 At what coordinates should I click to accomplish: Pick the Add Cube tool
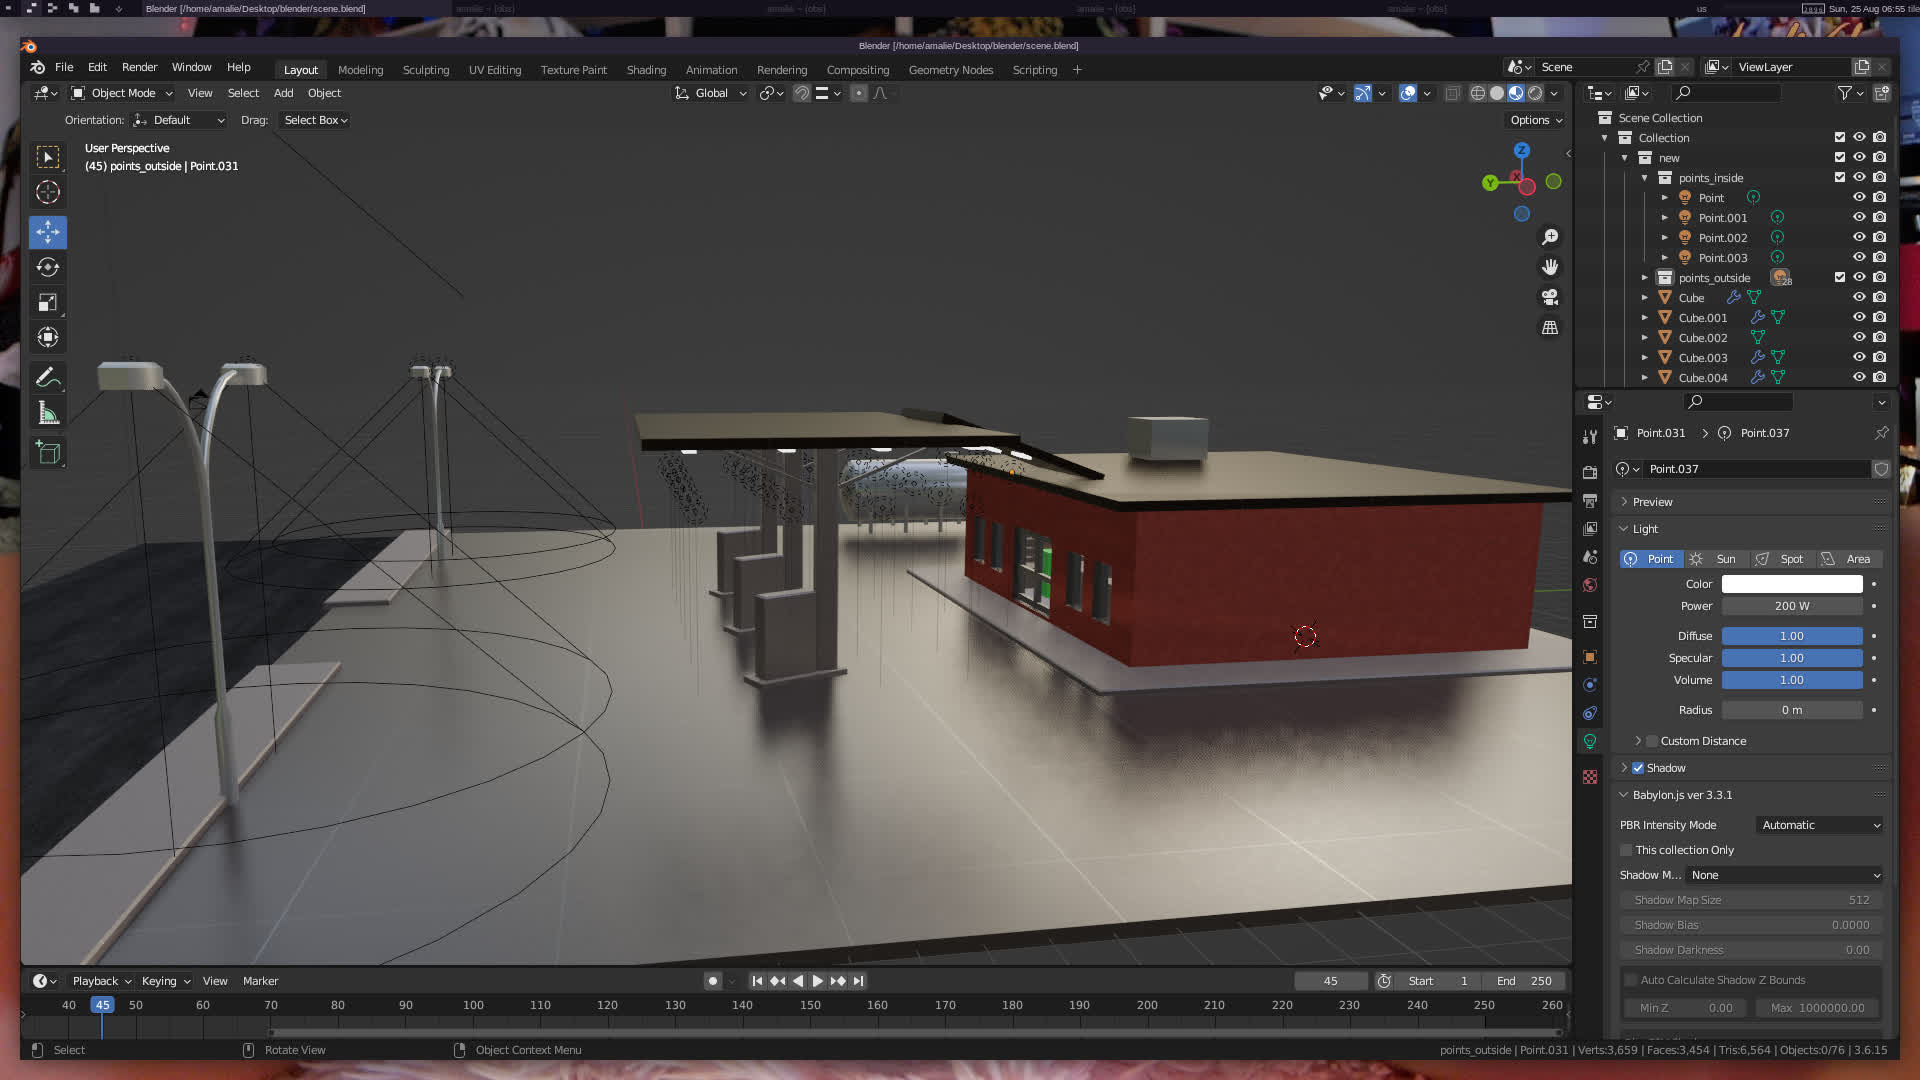[x=48, y=453]
